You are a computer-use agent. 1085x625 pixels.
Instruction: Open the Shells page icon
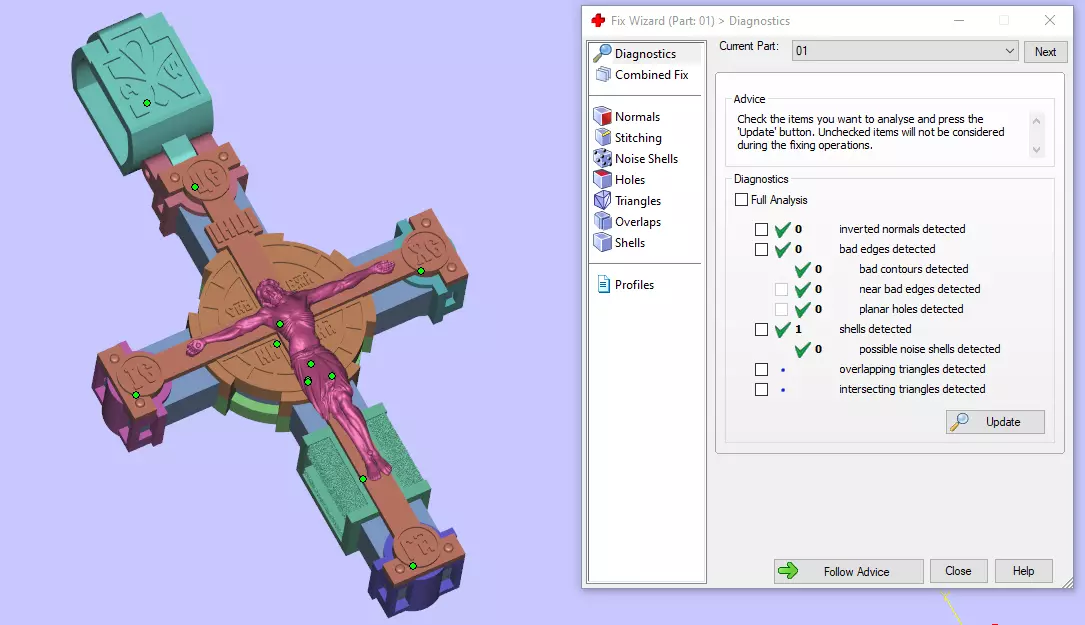[603, 242]
